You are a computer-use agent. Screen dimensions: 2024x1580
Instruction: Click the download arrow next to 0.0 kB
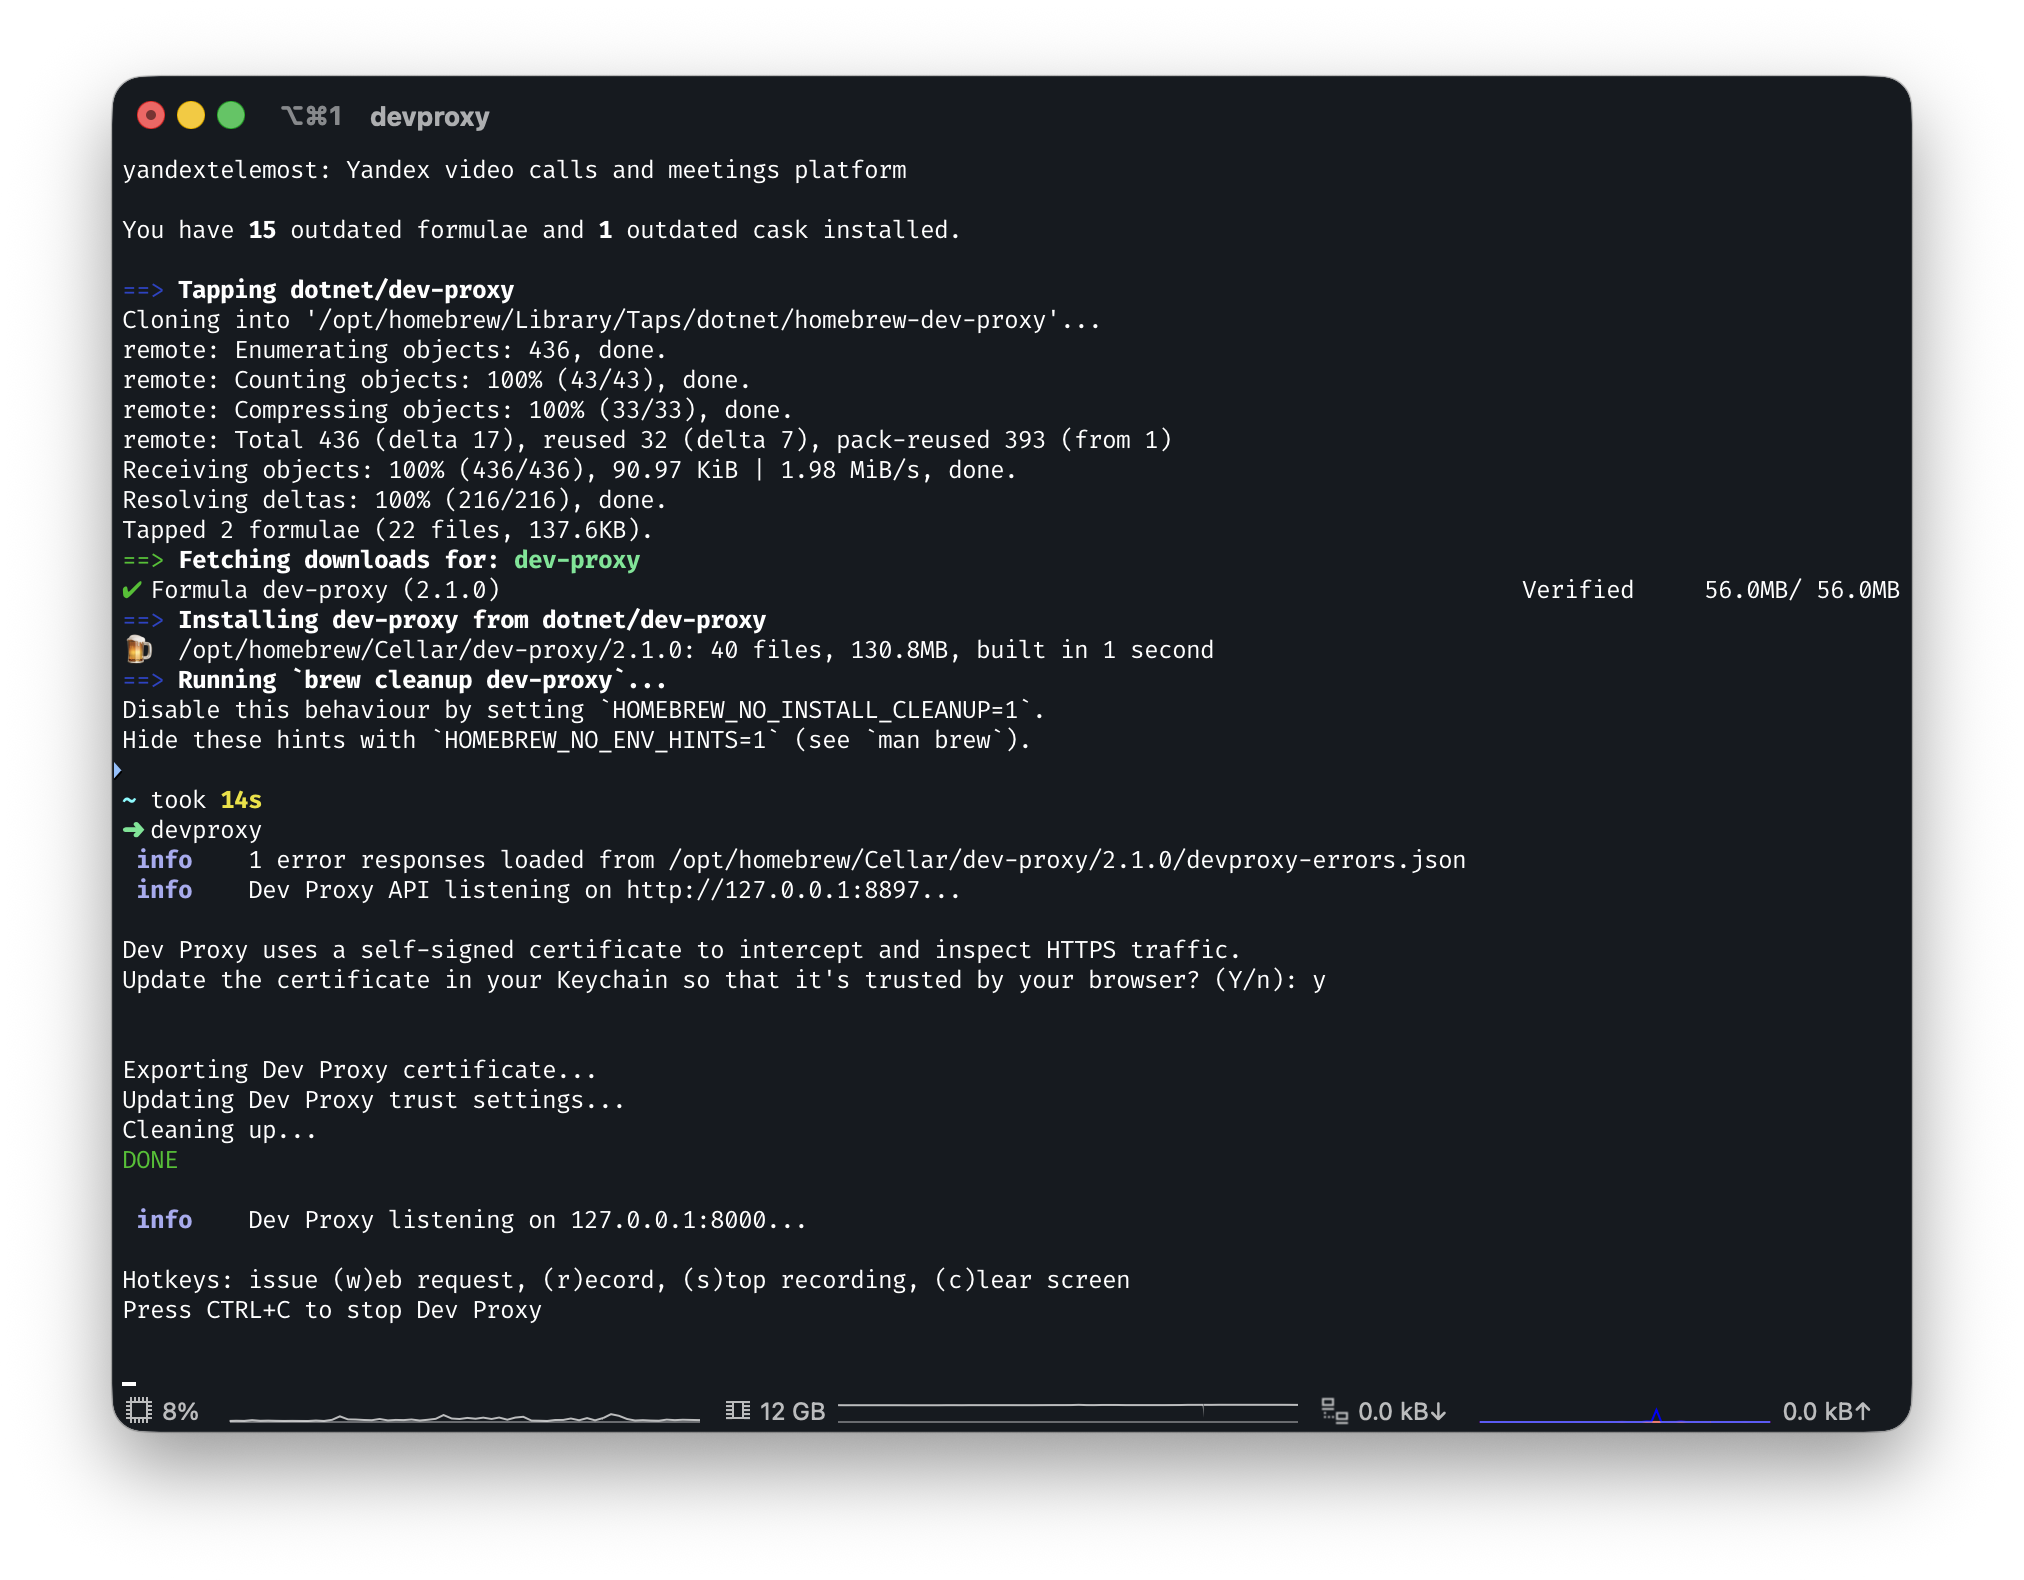pyautogui.click(x=1438, y=1411)
